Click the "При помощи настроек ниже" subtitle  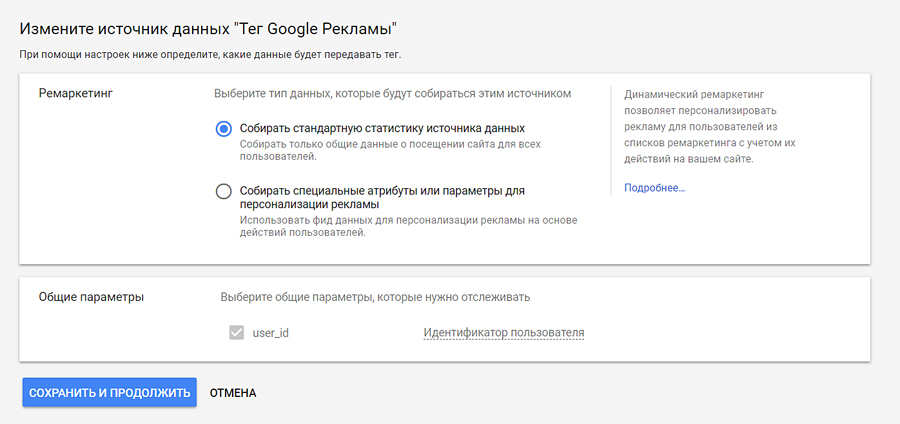point(217,54)
